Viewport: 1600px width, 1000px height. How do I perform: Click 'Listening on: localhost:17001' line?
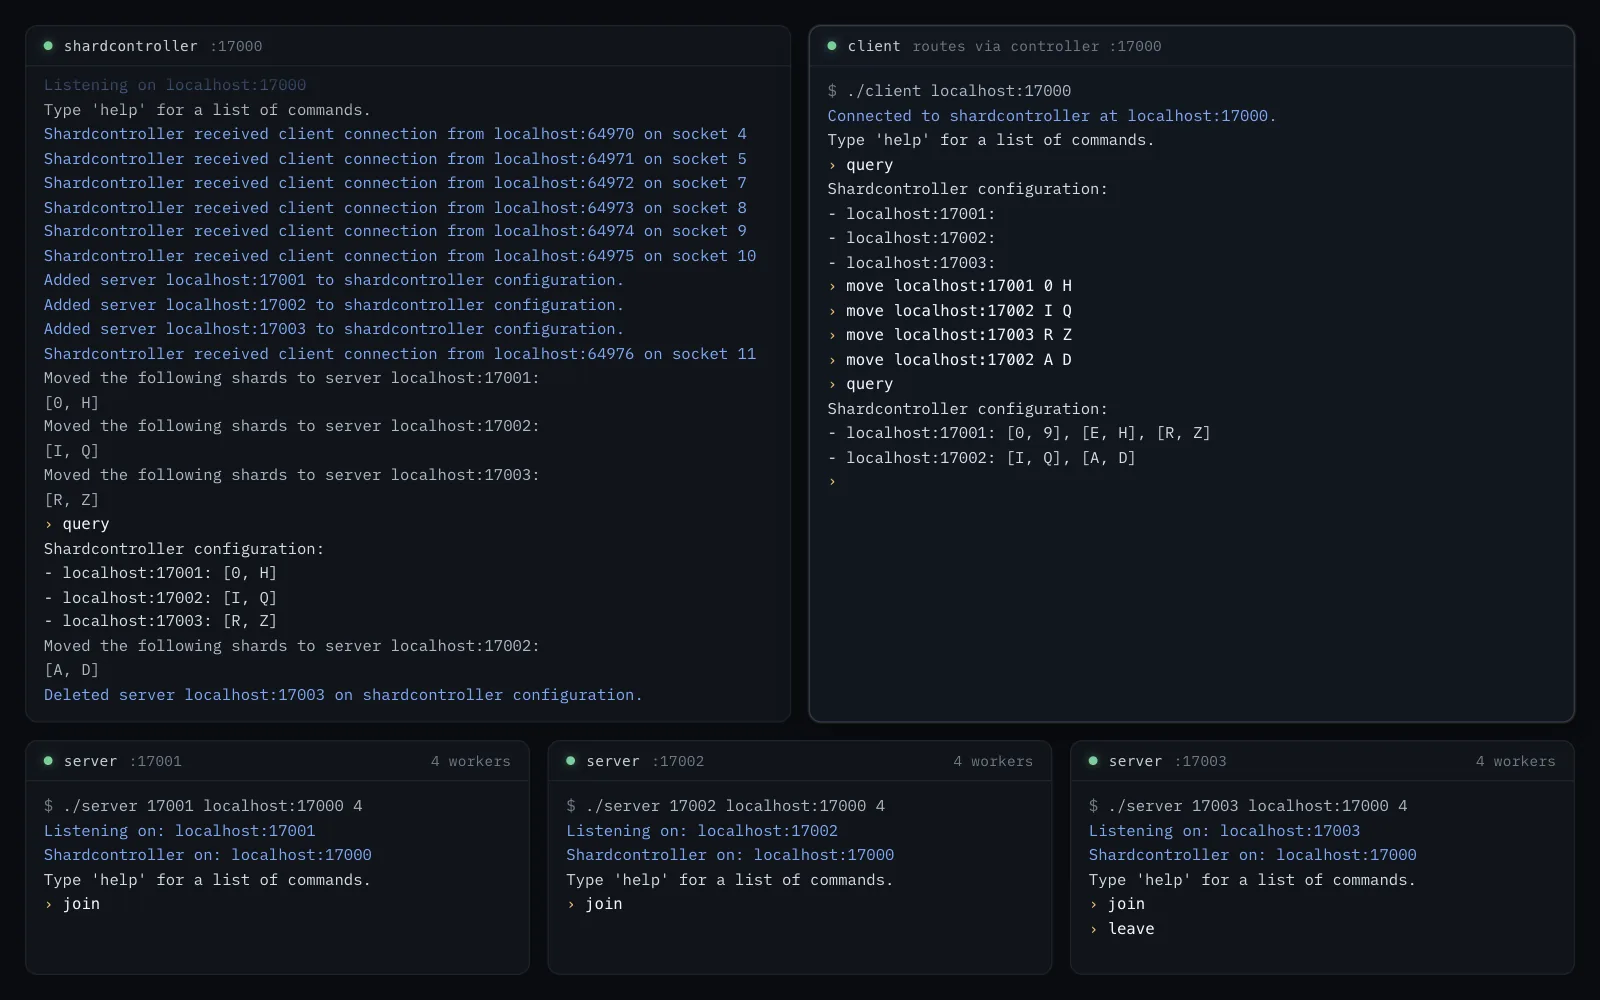point(180,831)
